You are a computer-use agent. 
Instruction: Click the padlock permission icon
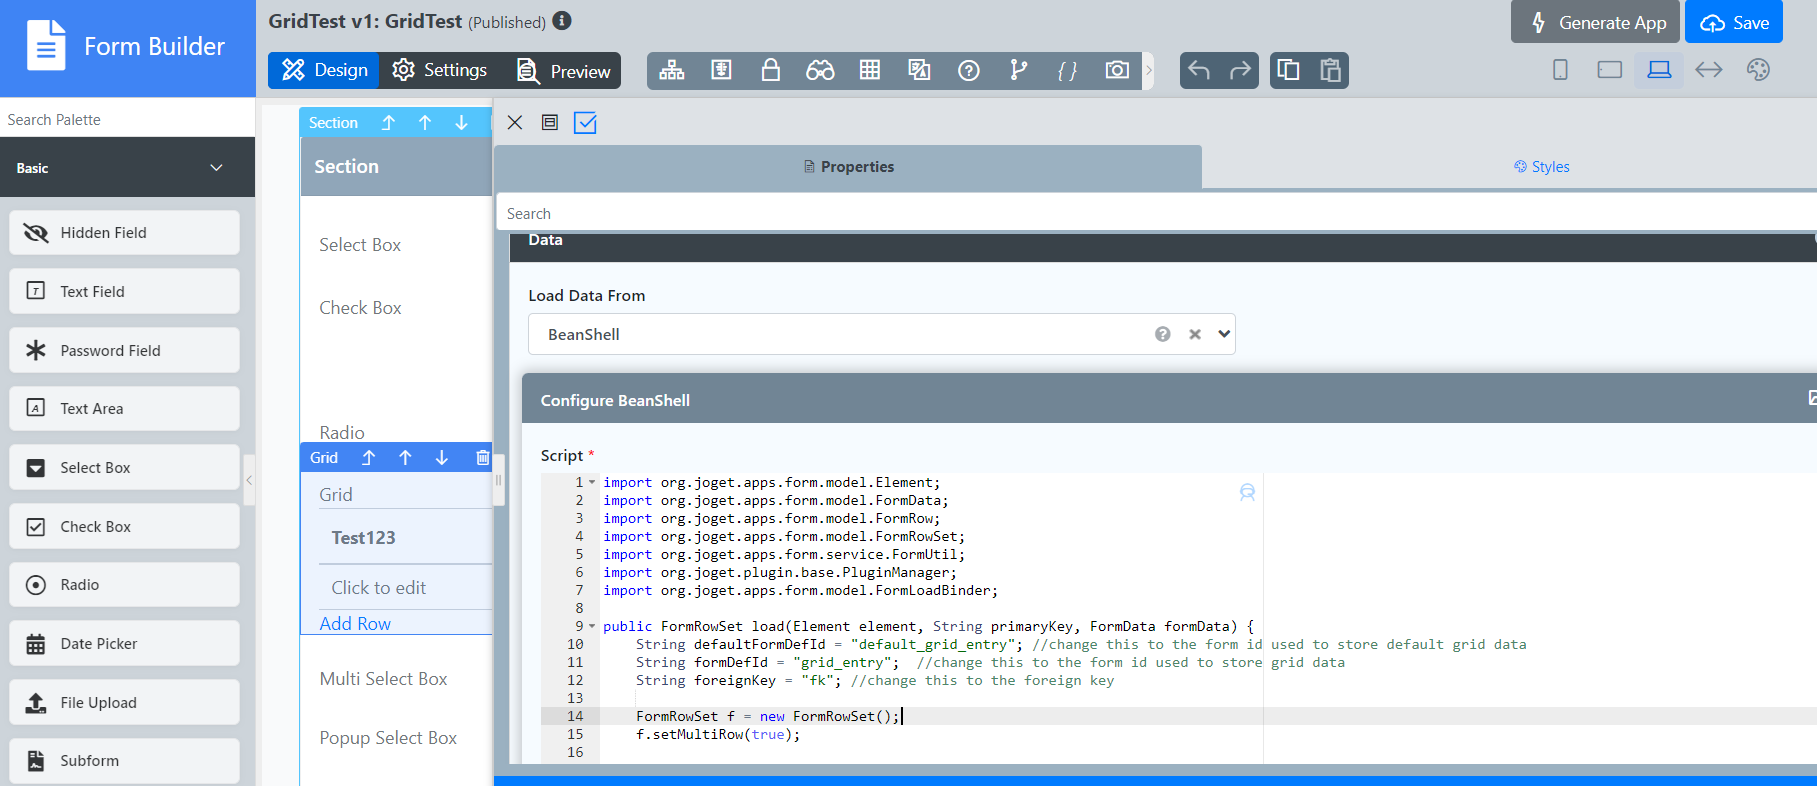(x=770, y=70)
